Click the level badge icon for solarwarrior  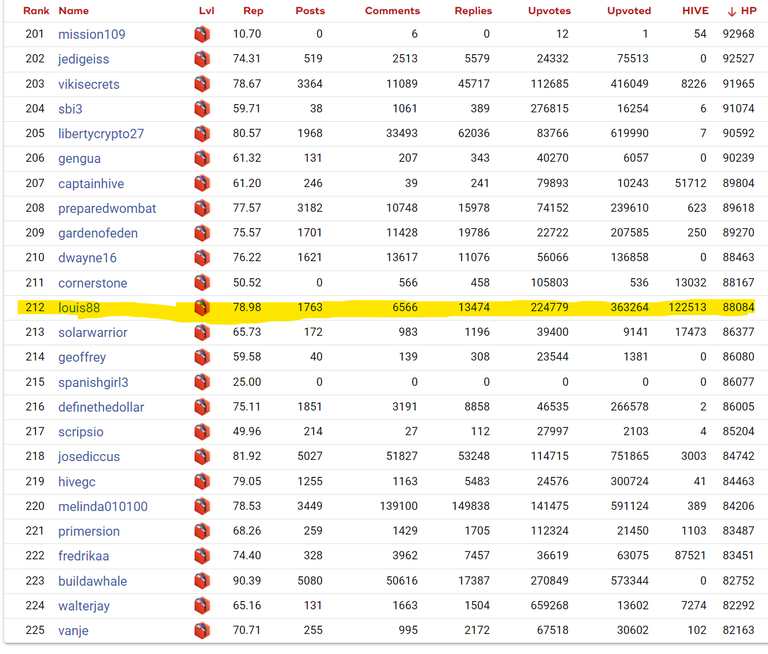pos(202,333)
